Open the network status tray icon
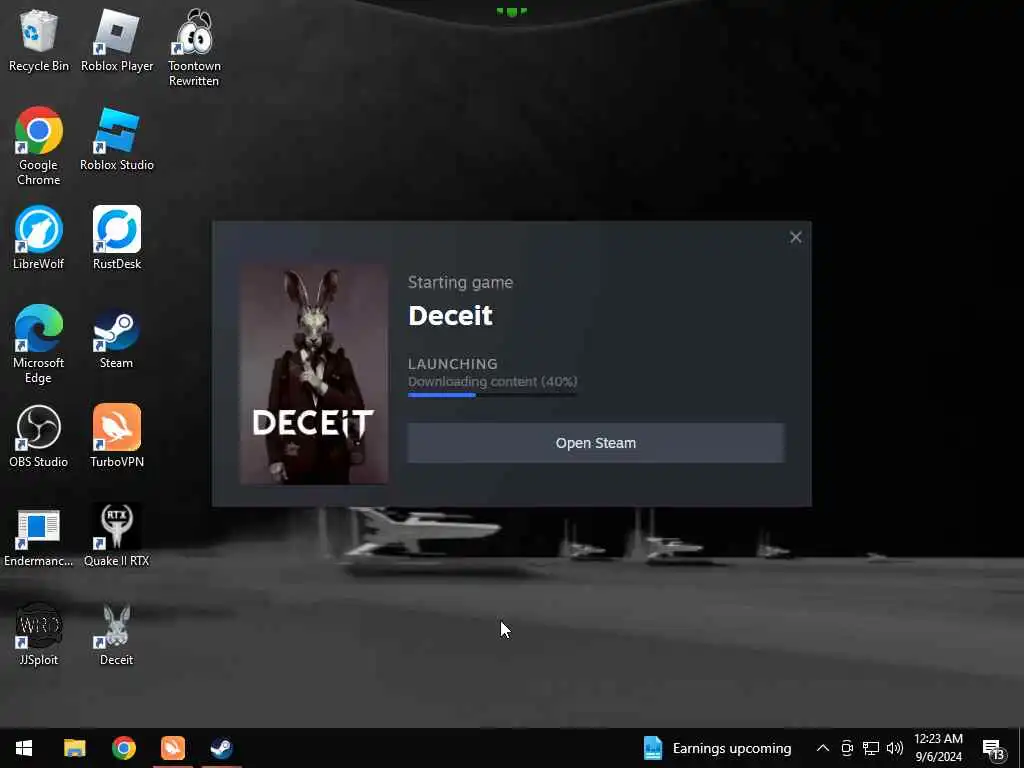1024x768 pixels. click(x=871, y=748)
